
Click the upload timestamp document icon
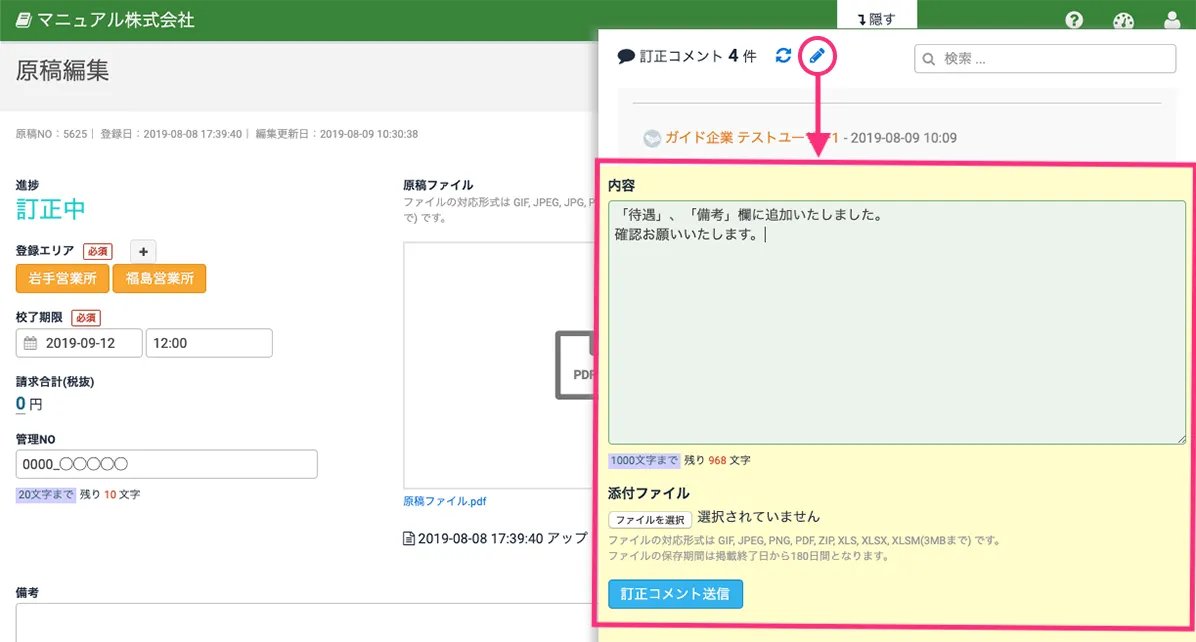(409, 538)
